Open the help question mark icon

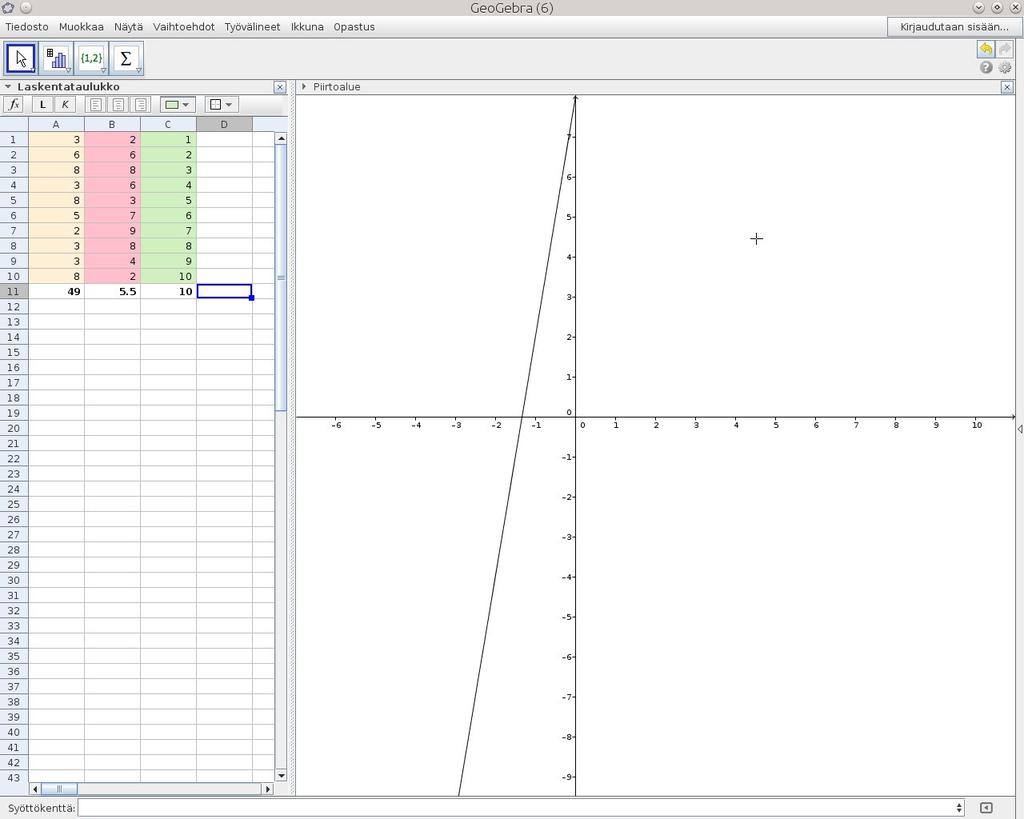tap(986, 67)
